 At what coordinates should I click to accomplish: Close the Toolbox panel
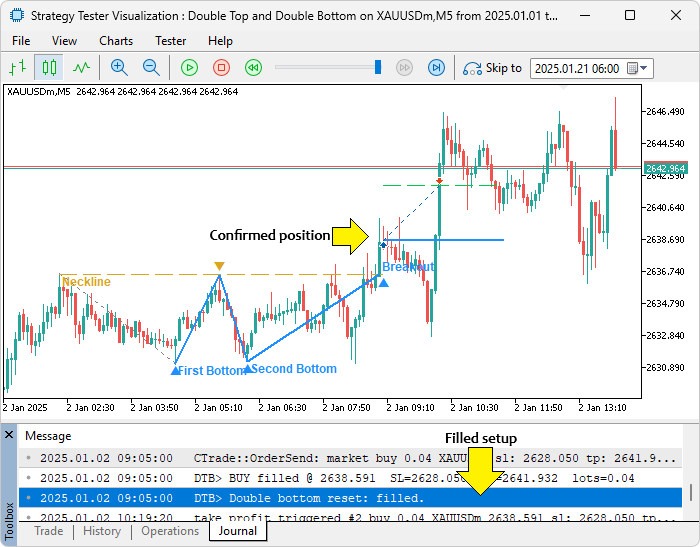pyautogui.click(x=9, y=434)
